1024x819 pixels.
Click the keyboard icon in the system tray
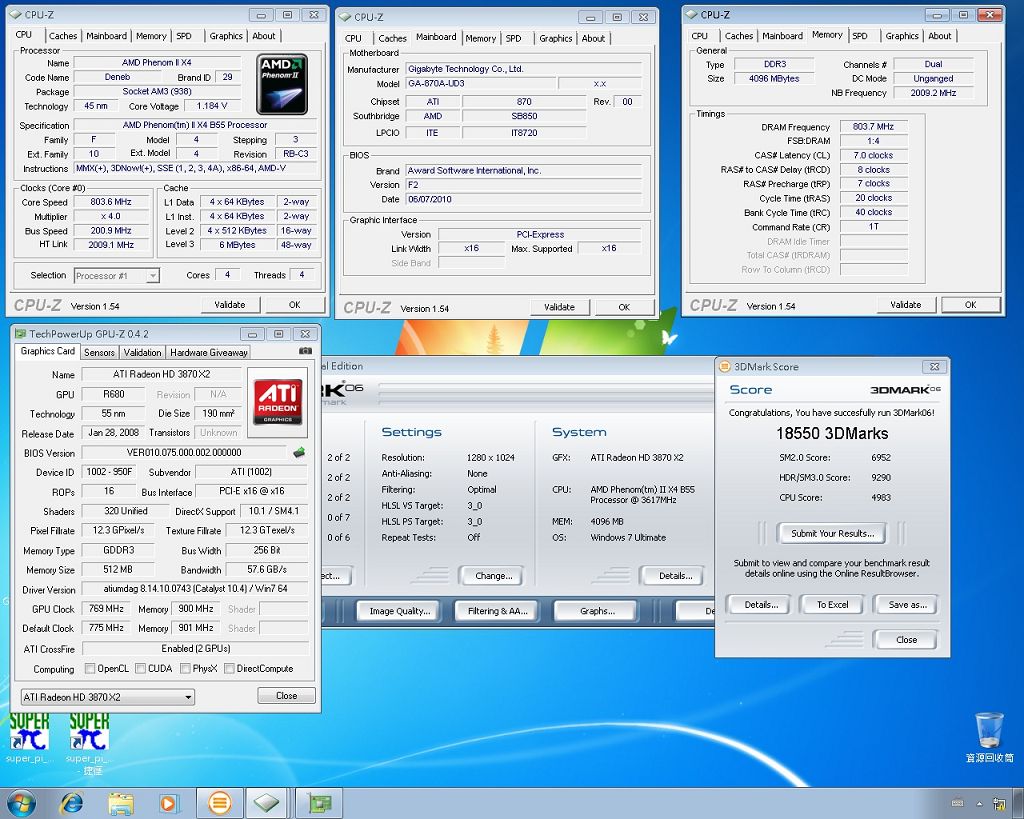[958, 803]
